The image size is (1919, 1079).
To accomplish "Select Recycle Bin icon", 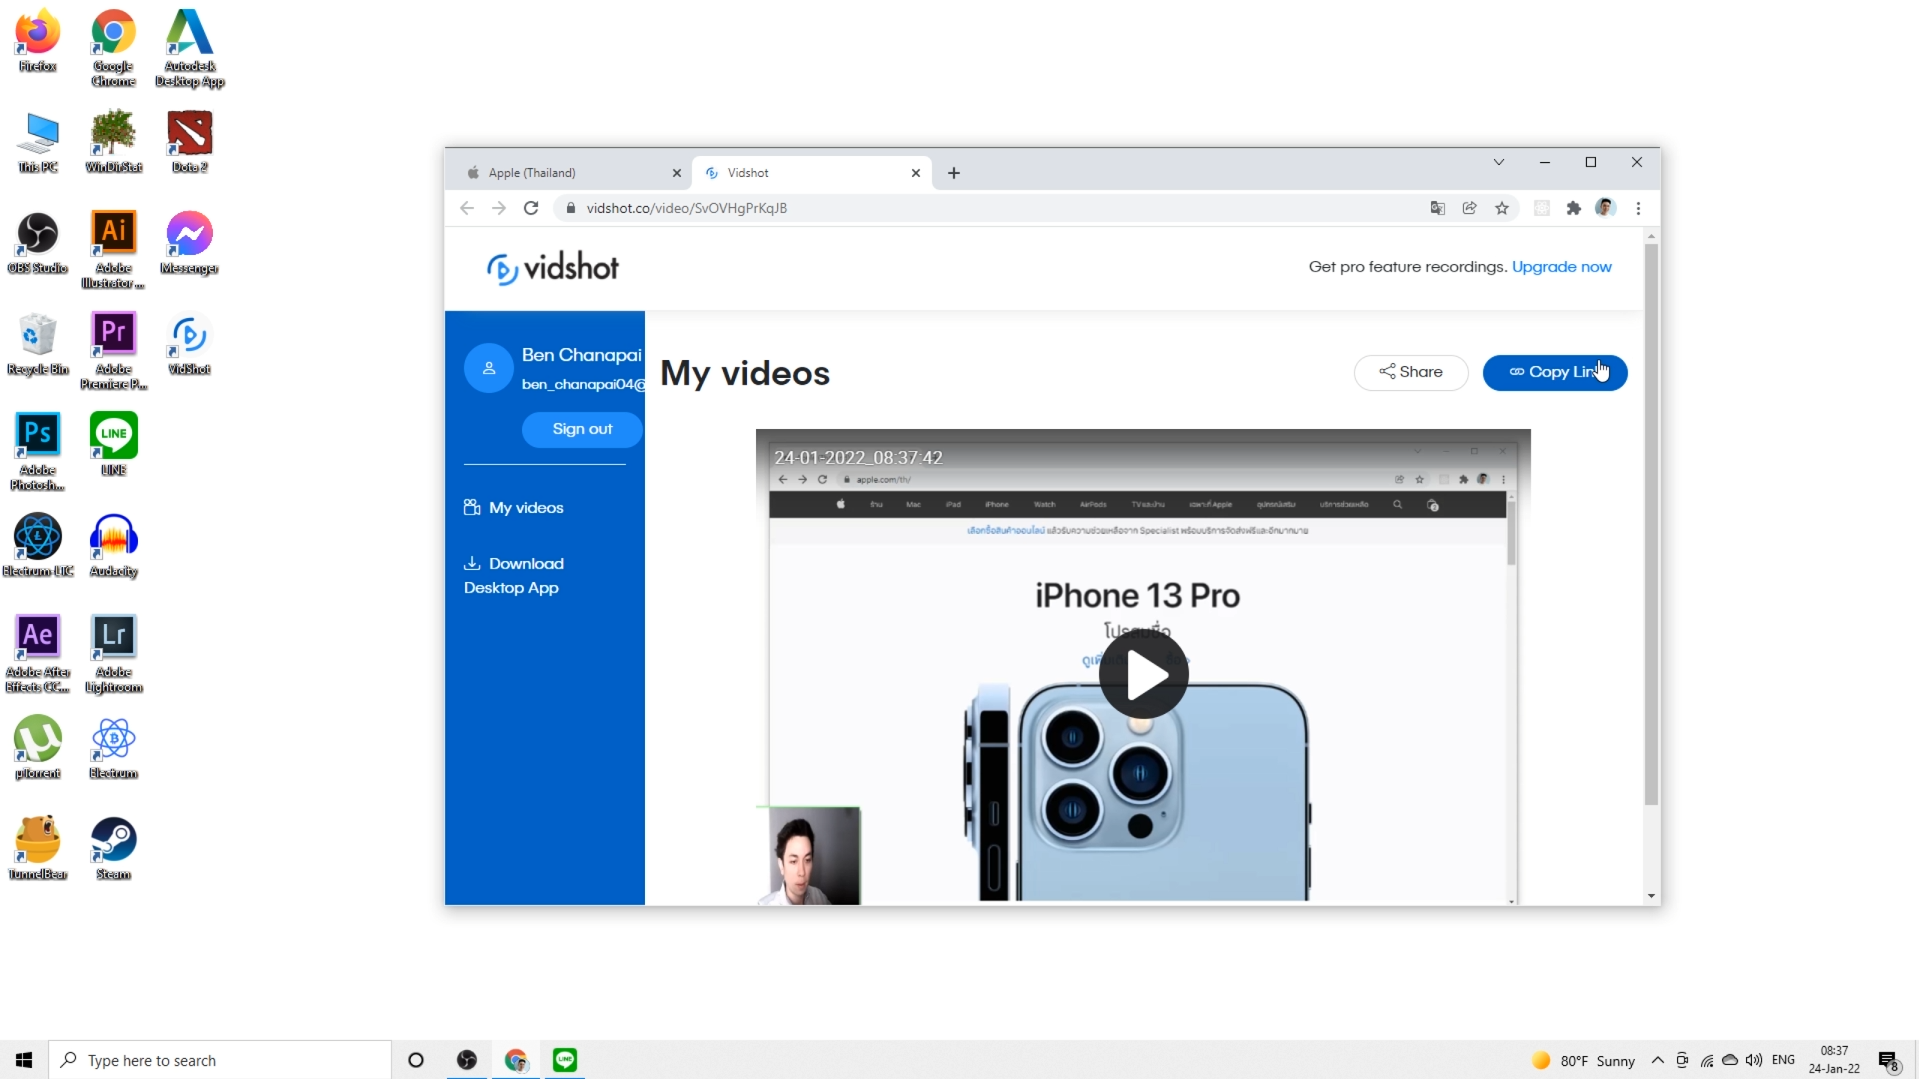I will click(x=38, y=344).
